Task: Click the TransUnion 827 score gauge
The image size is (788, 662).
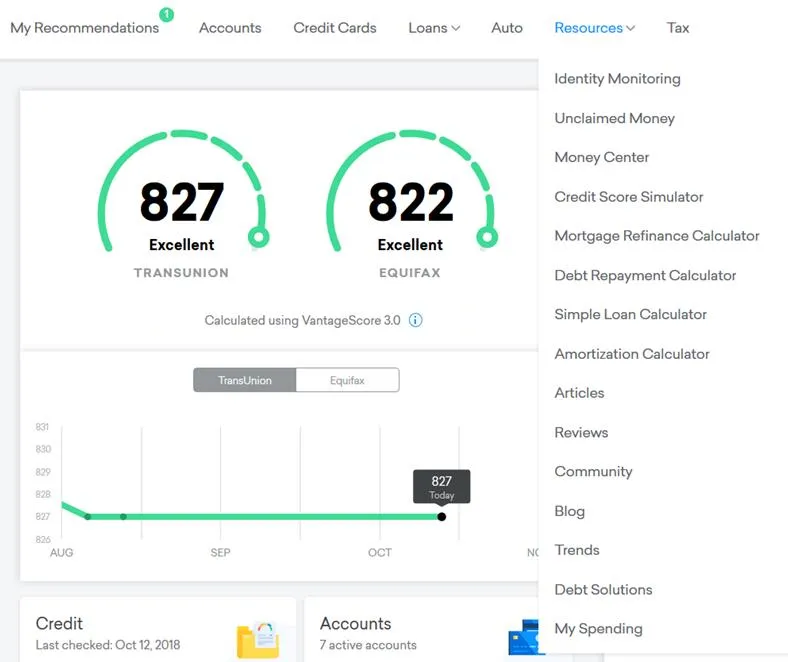Action: click(182, 203)
